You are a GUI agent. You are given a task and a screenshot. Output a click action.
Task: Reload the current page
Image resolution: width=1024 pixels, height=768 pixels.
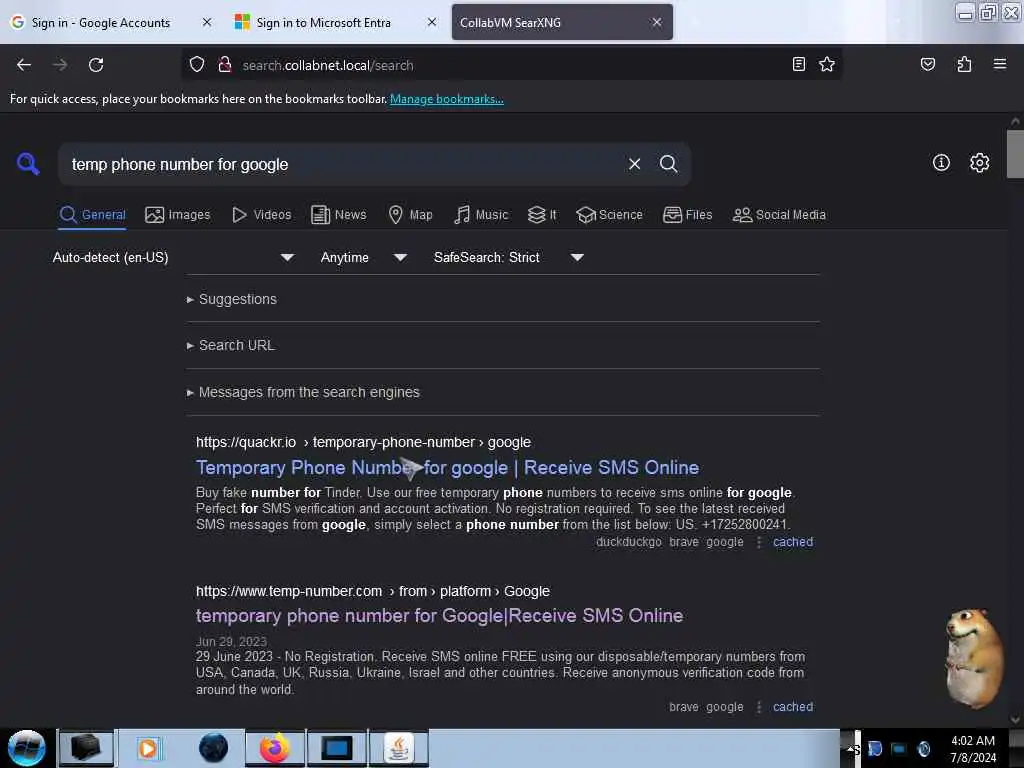point(96,65)
